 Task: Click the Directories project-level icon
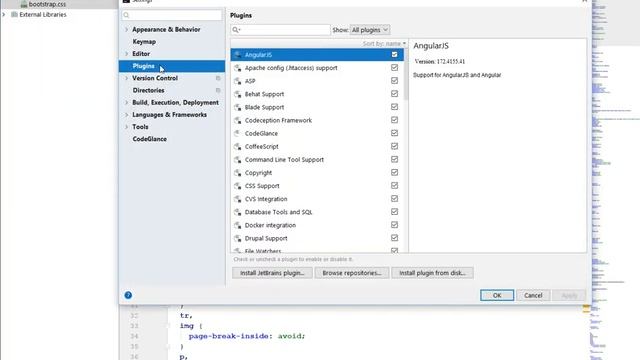[x=218, y=90]
